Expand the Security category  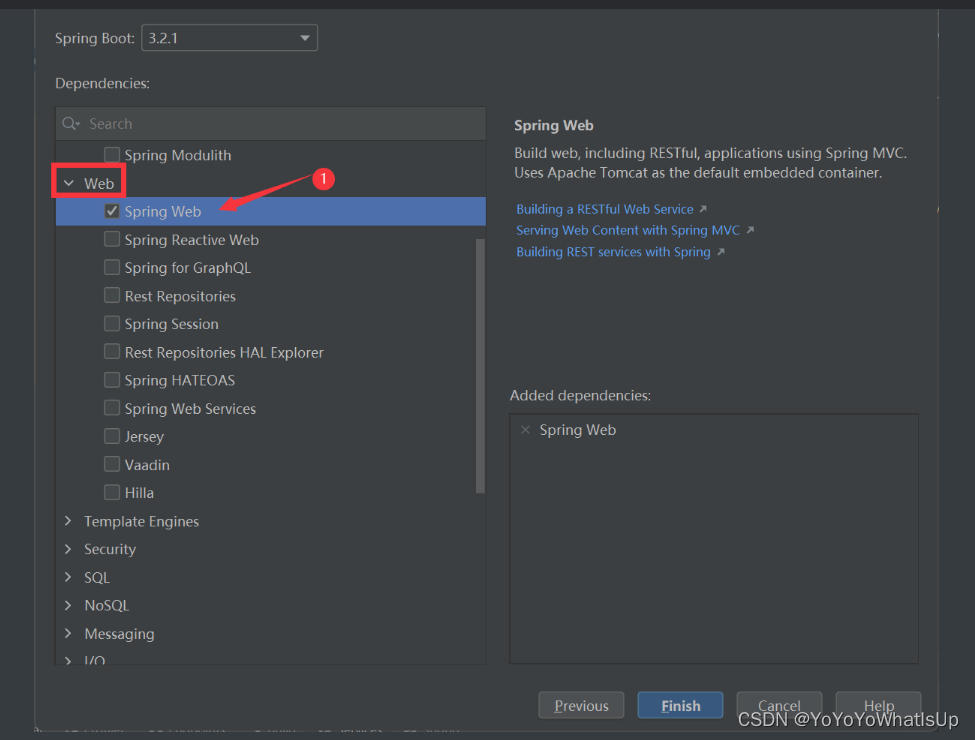(68, 549)
